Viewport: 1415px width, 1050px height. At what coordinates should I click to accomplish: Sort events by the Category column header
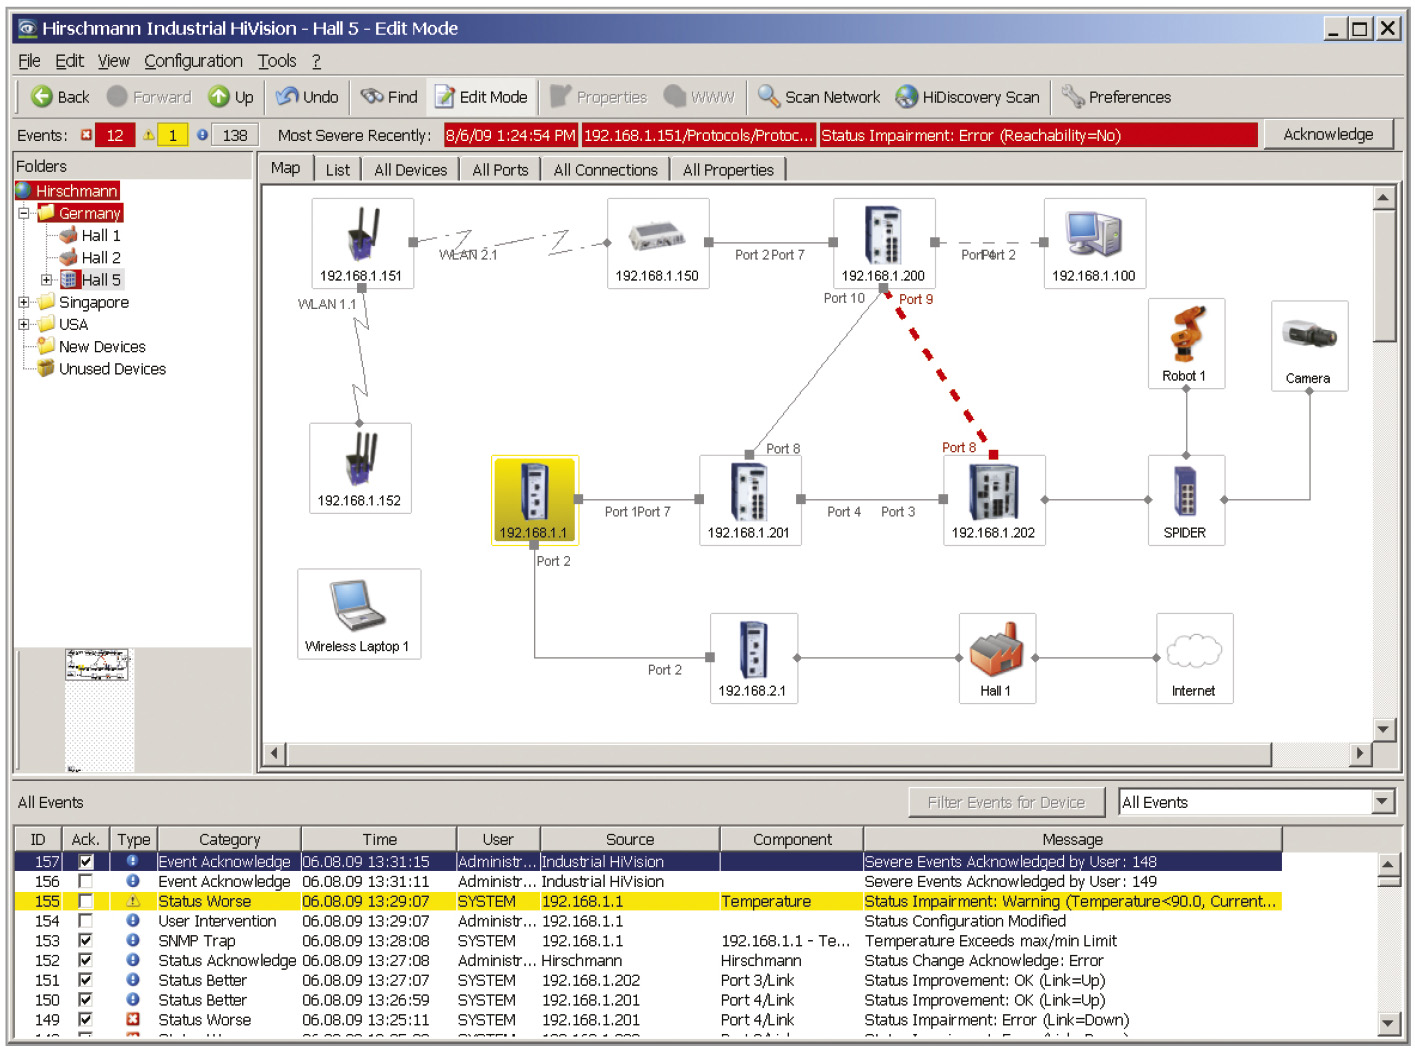coord(229,839)
